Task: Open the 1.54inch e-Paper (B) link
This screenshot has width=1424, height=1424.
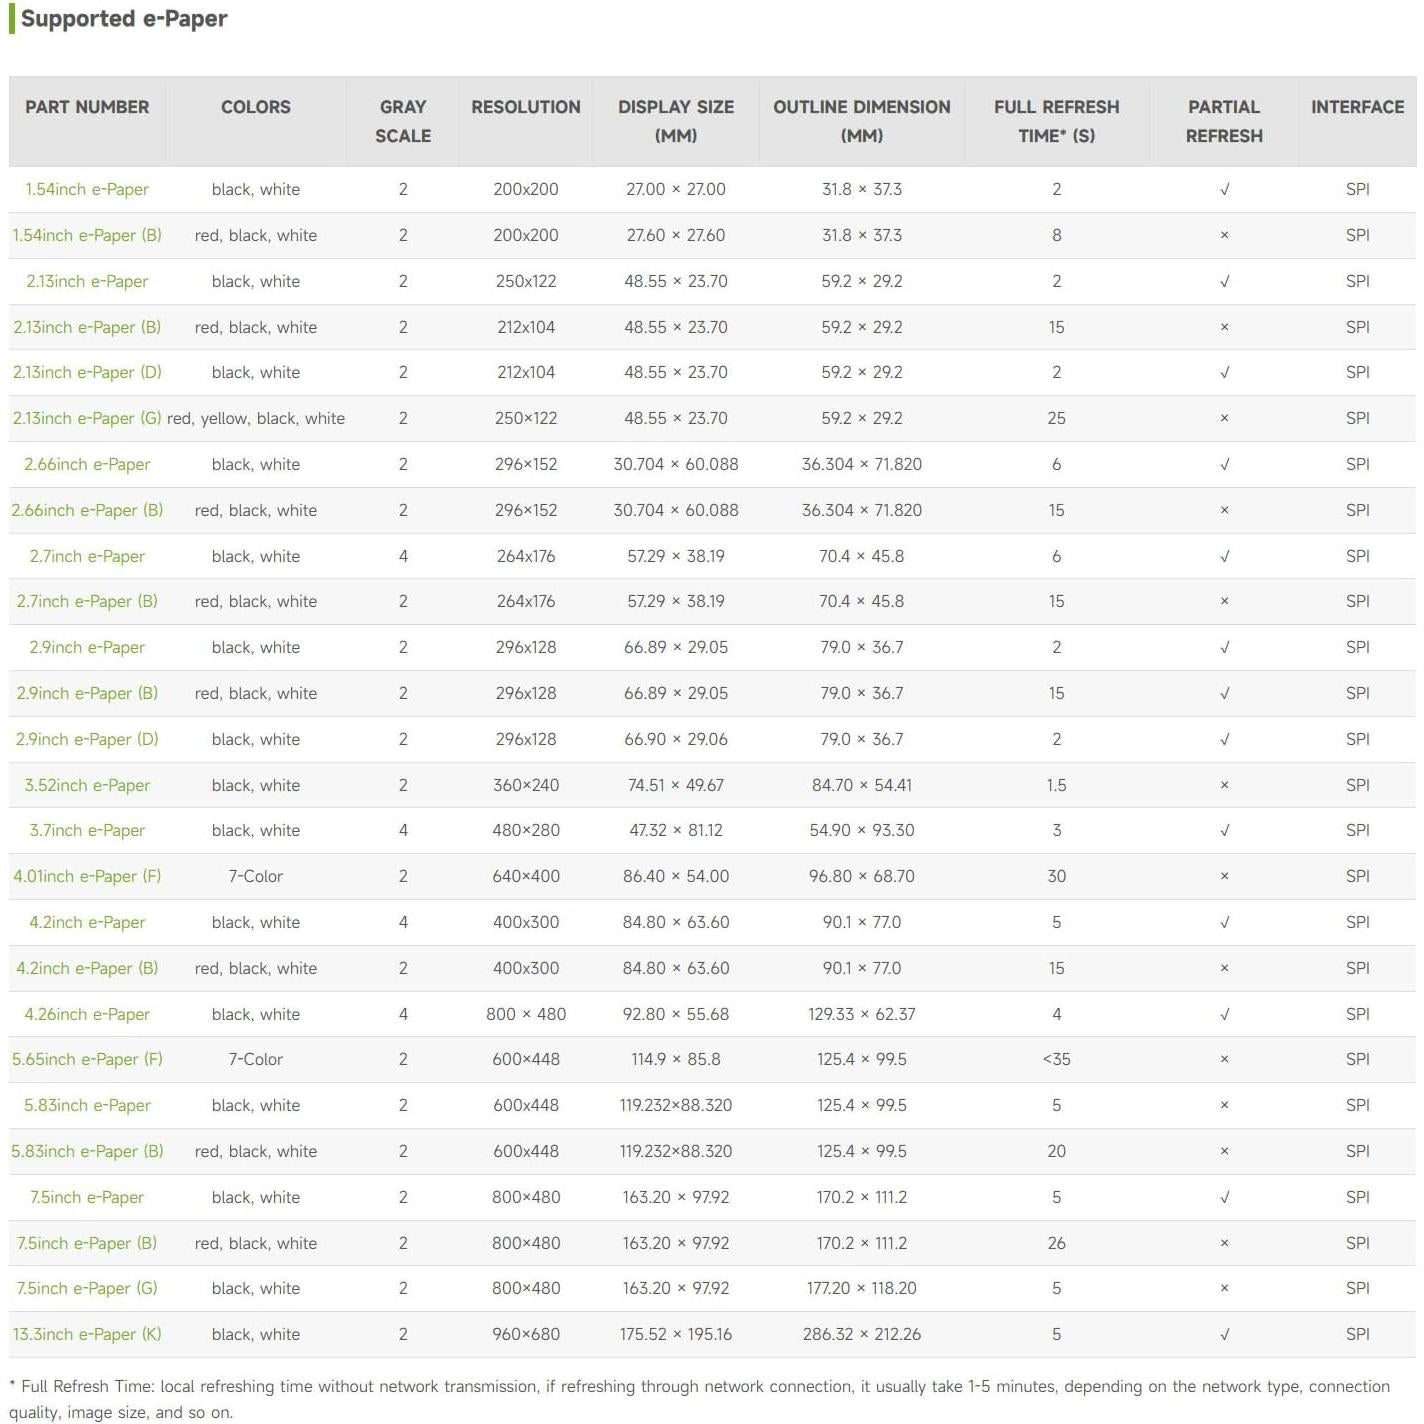Action: point(87,236)
